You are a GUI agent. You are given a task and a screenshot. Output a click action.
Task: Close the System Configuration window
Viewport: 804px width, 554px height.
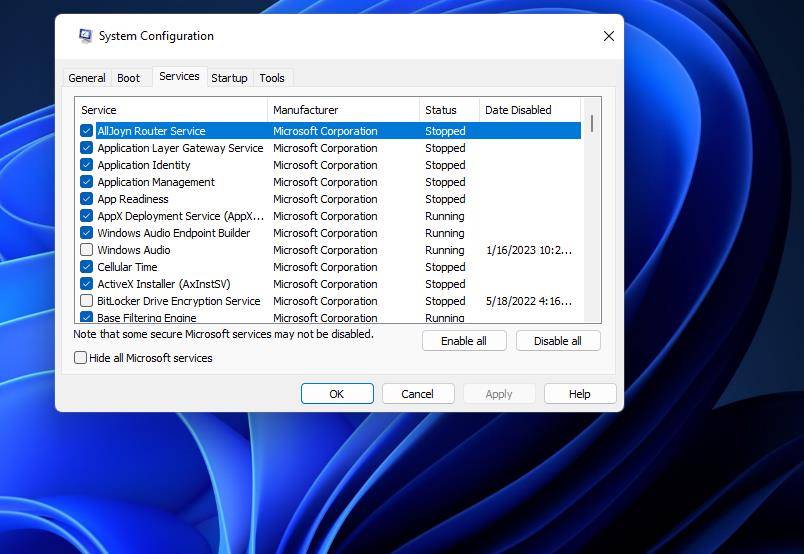tap(609, 36)
